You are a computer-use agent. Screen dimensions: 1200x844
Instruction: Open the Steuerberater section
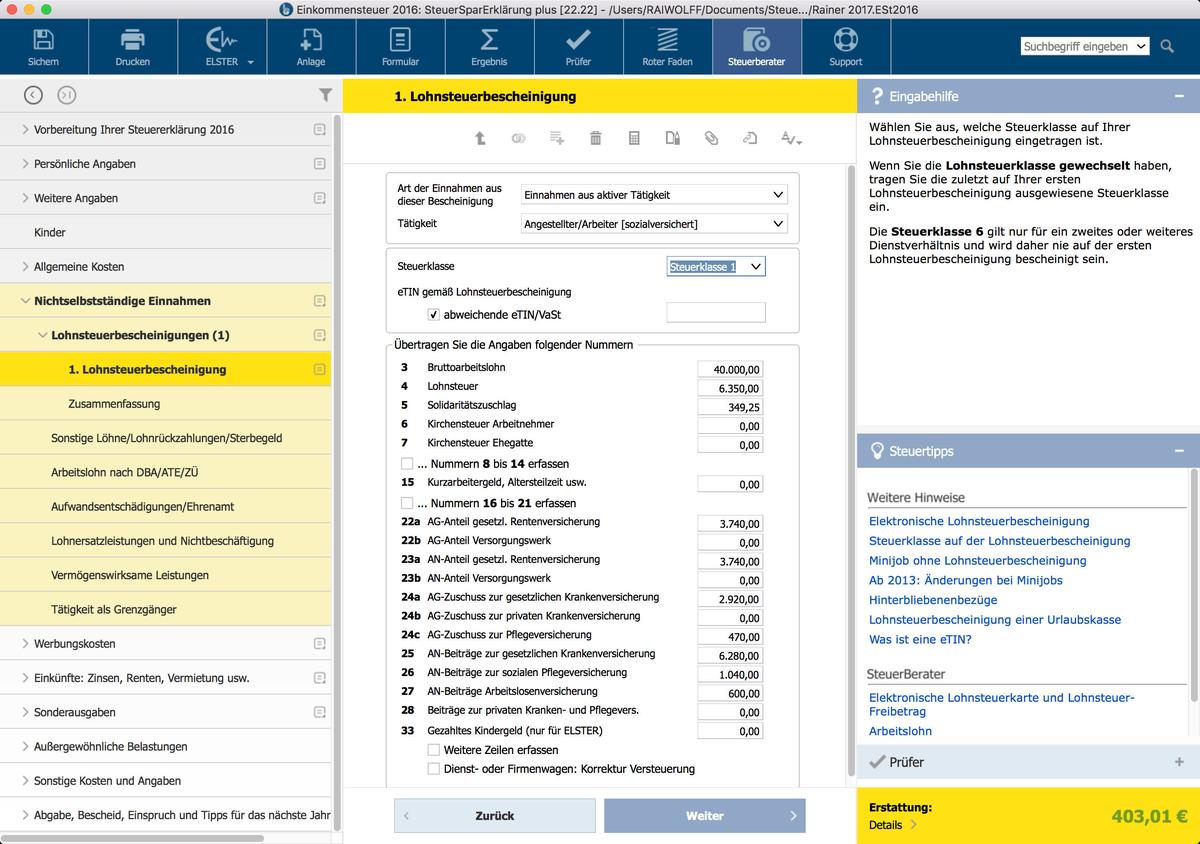756,47
